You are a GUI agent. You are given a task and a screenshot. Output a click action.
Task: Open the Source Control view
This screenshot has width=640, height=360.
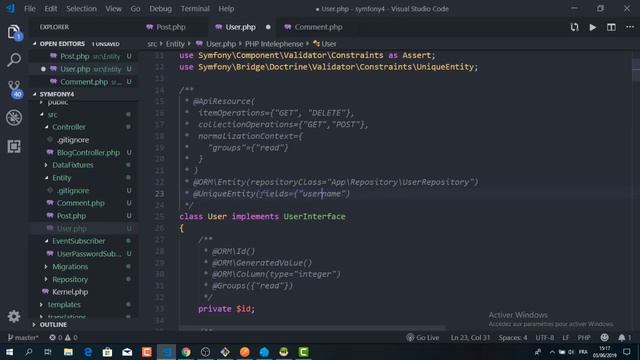click(15, 89)
